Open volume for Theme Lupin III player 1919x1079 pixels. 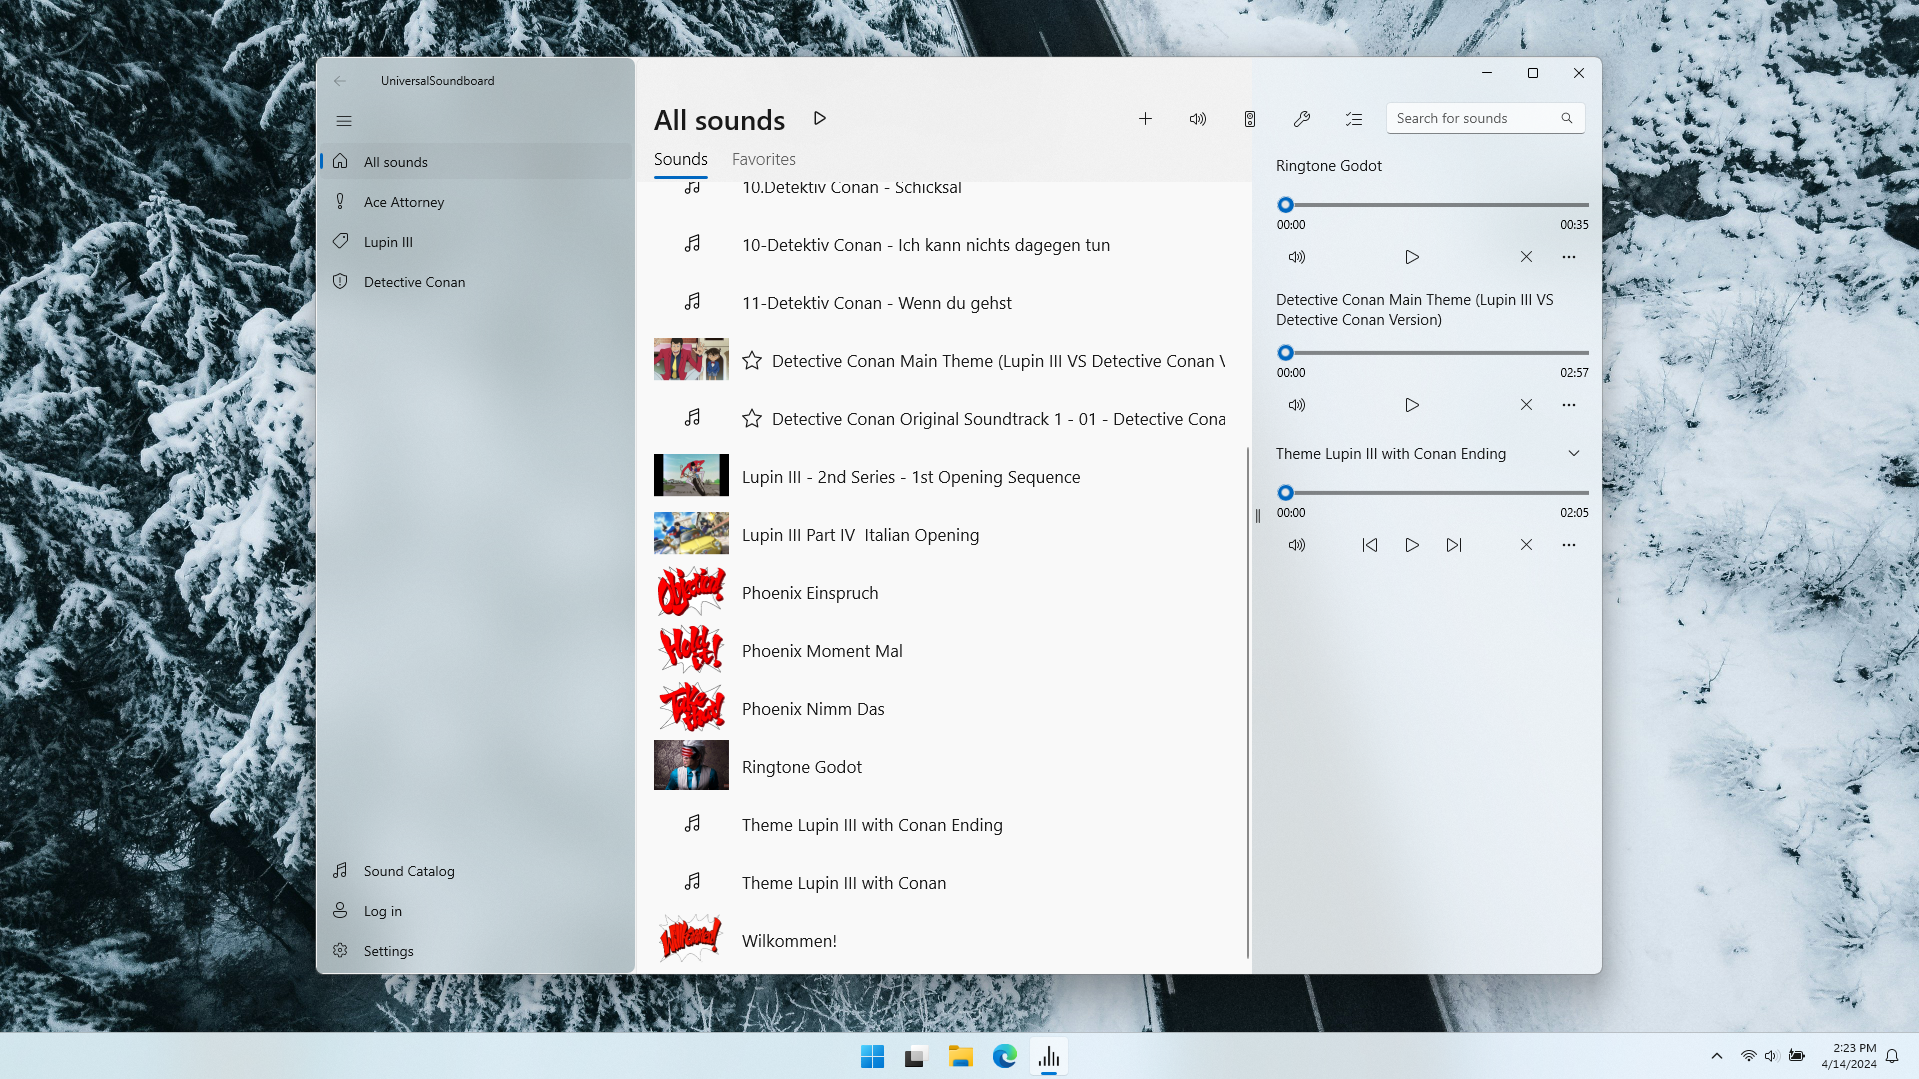pos(1297,545)
